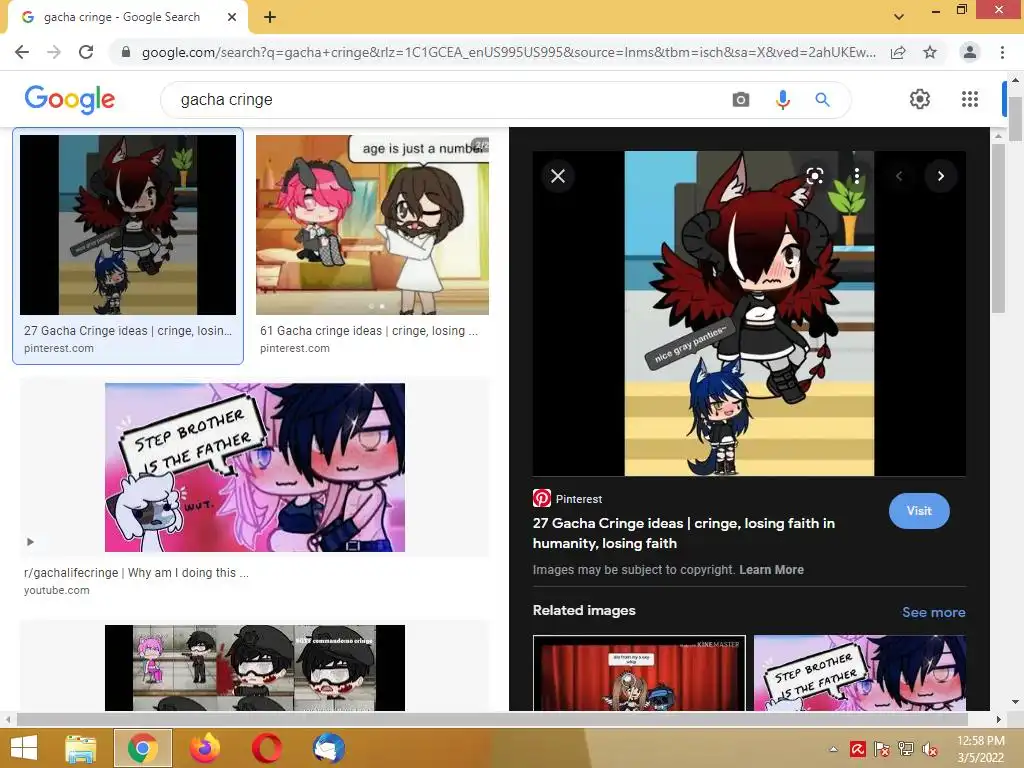Open the soldiers collage thumbnail at bottom

click(255, 667)
